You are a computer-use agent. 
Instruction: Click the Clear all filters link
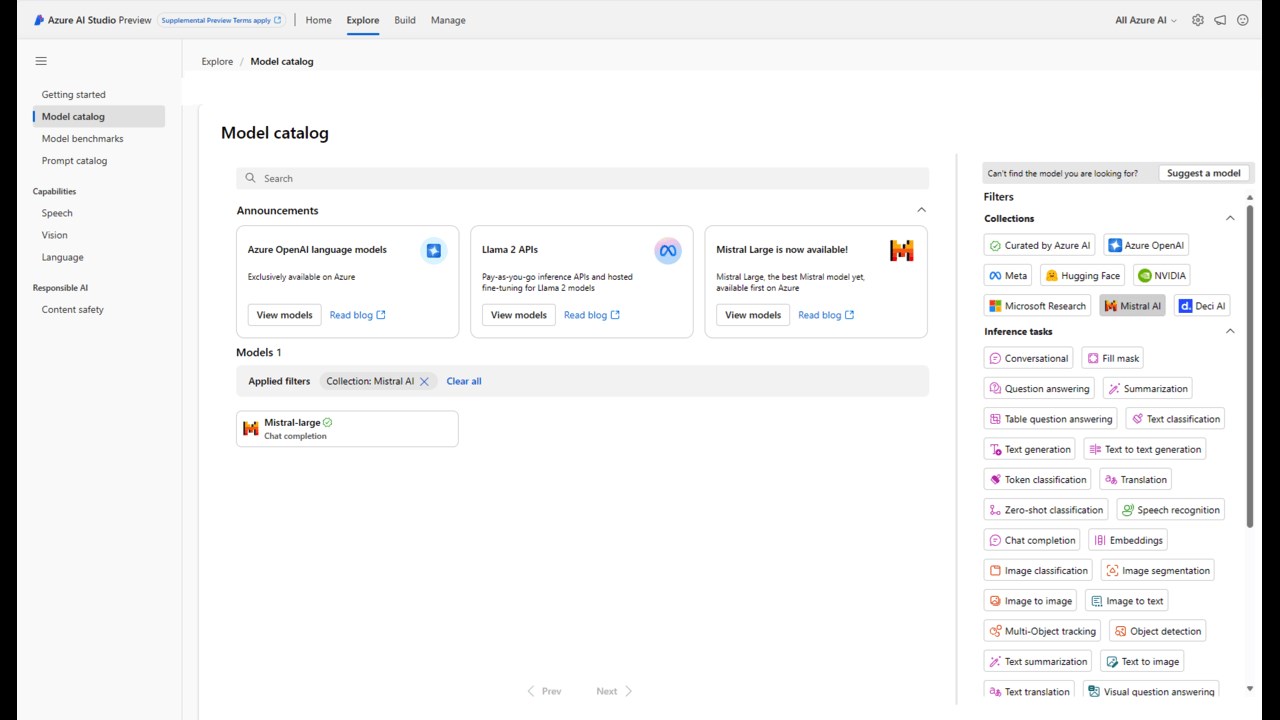464,381
